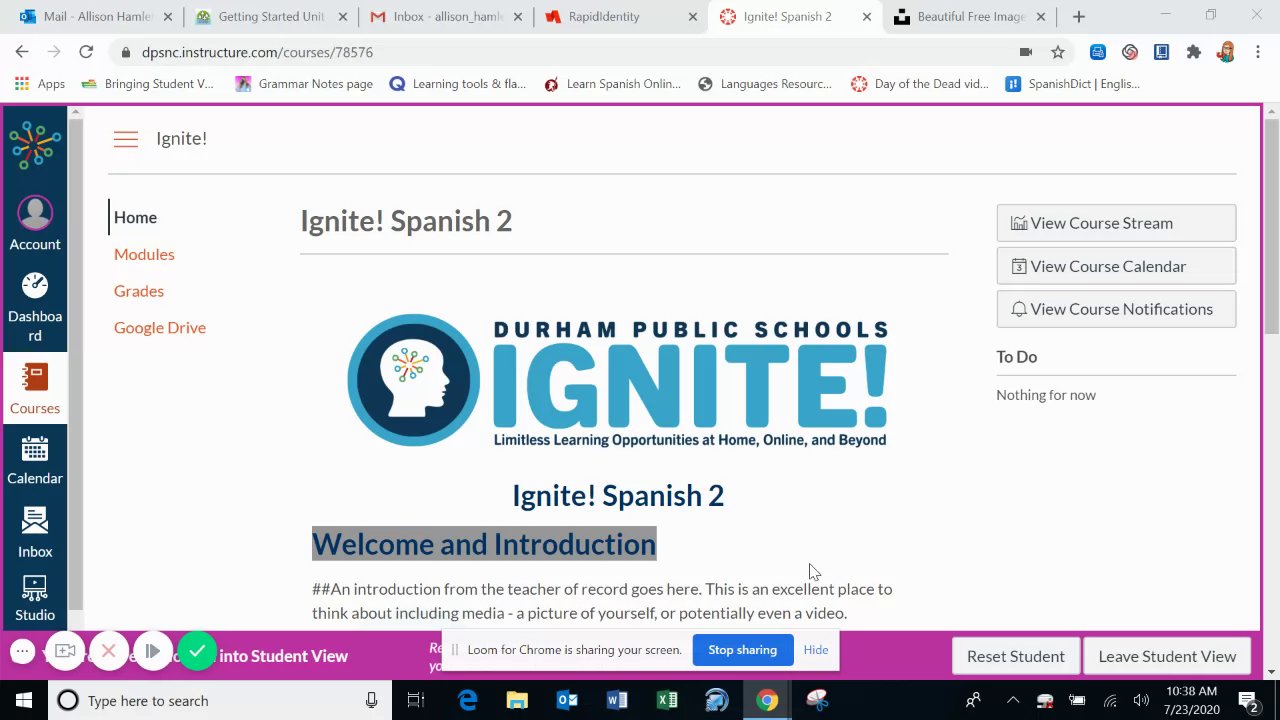Open the Grammar Notes page bookmark
This screenshot has height=720, width=1280.
coord(304,84)
